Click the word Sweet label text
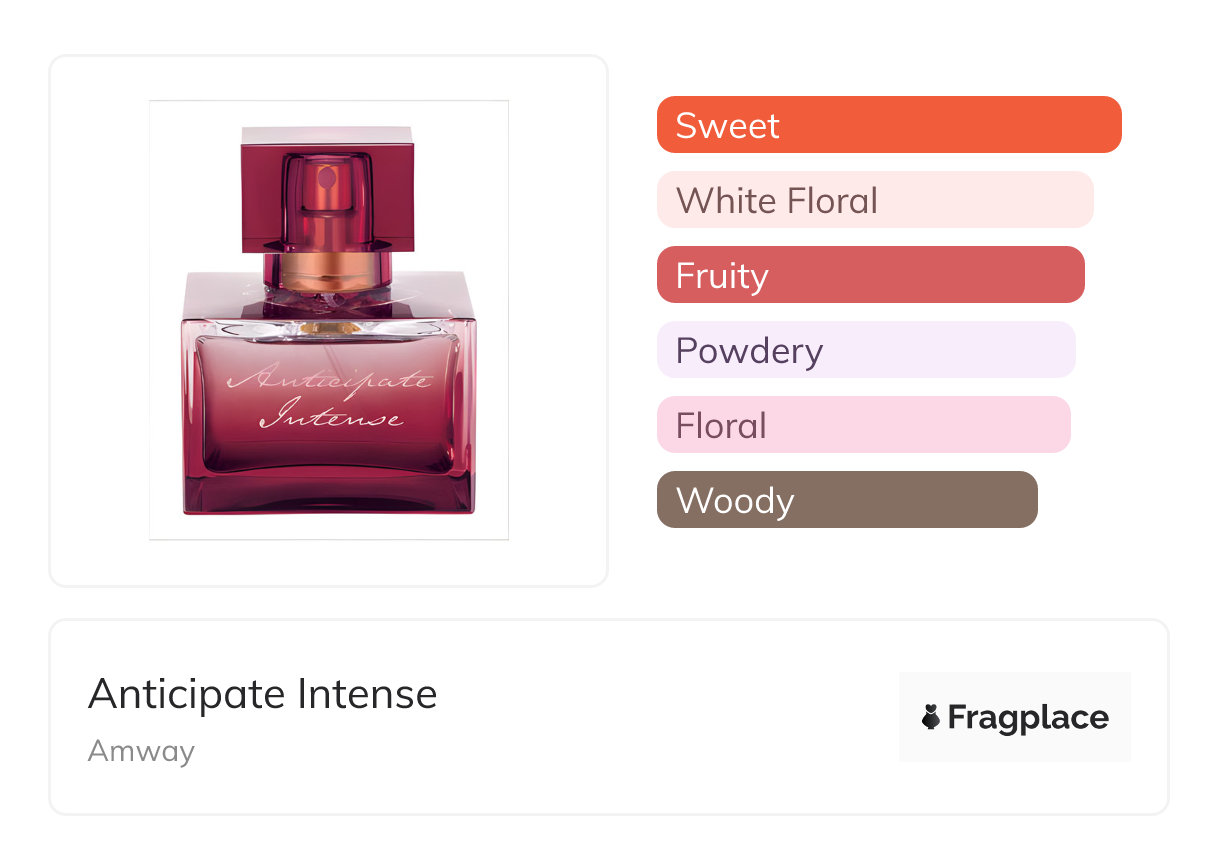The width and height of the screenshot is (1218, 864). tap(727, 126)
